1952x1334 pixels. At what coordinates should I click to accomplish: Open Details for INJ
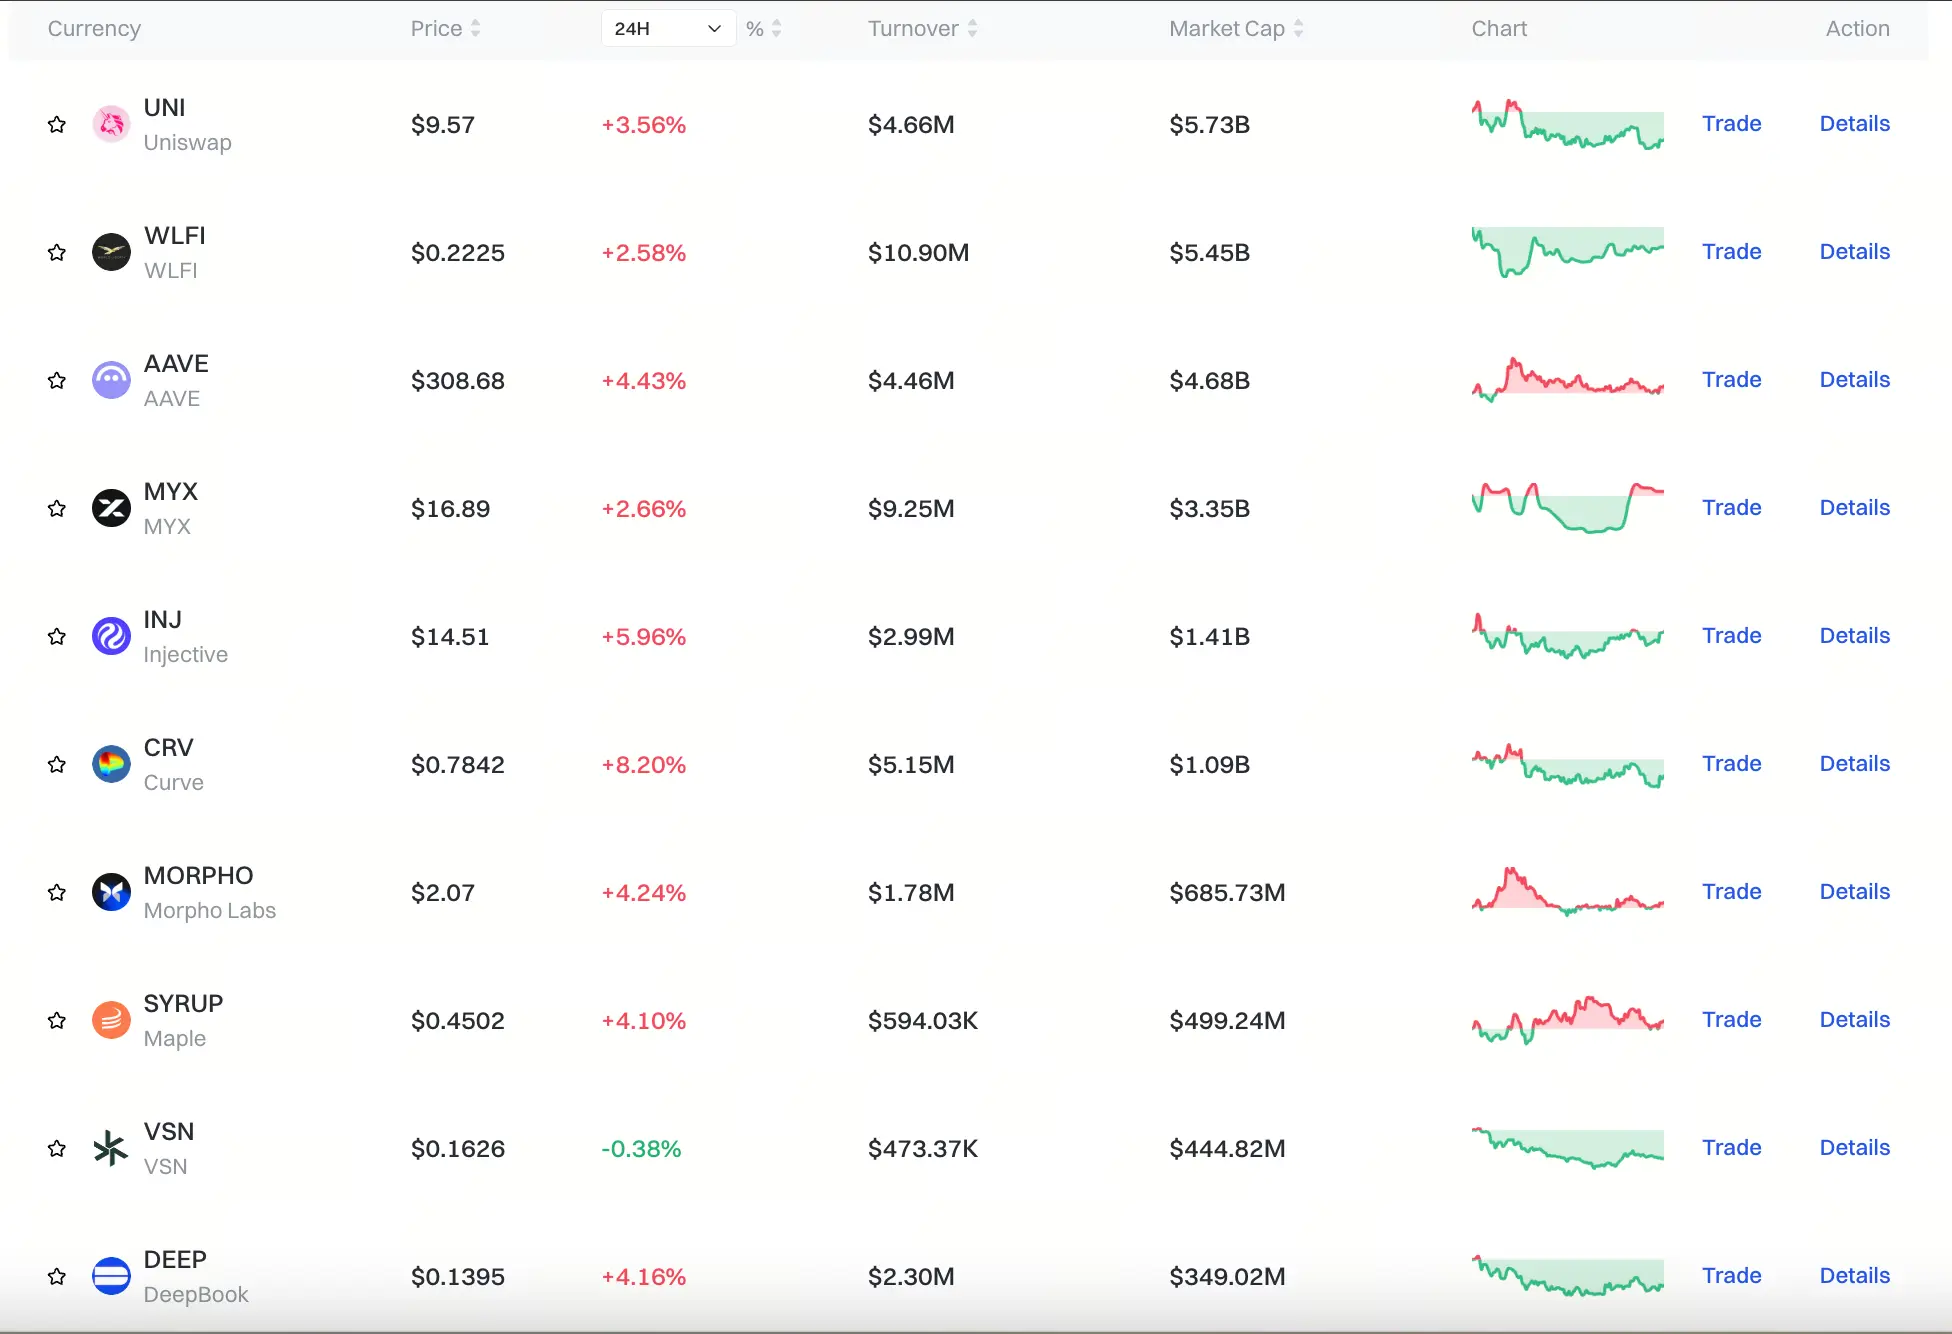[x=1854, y=636]
